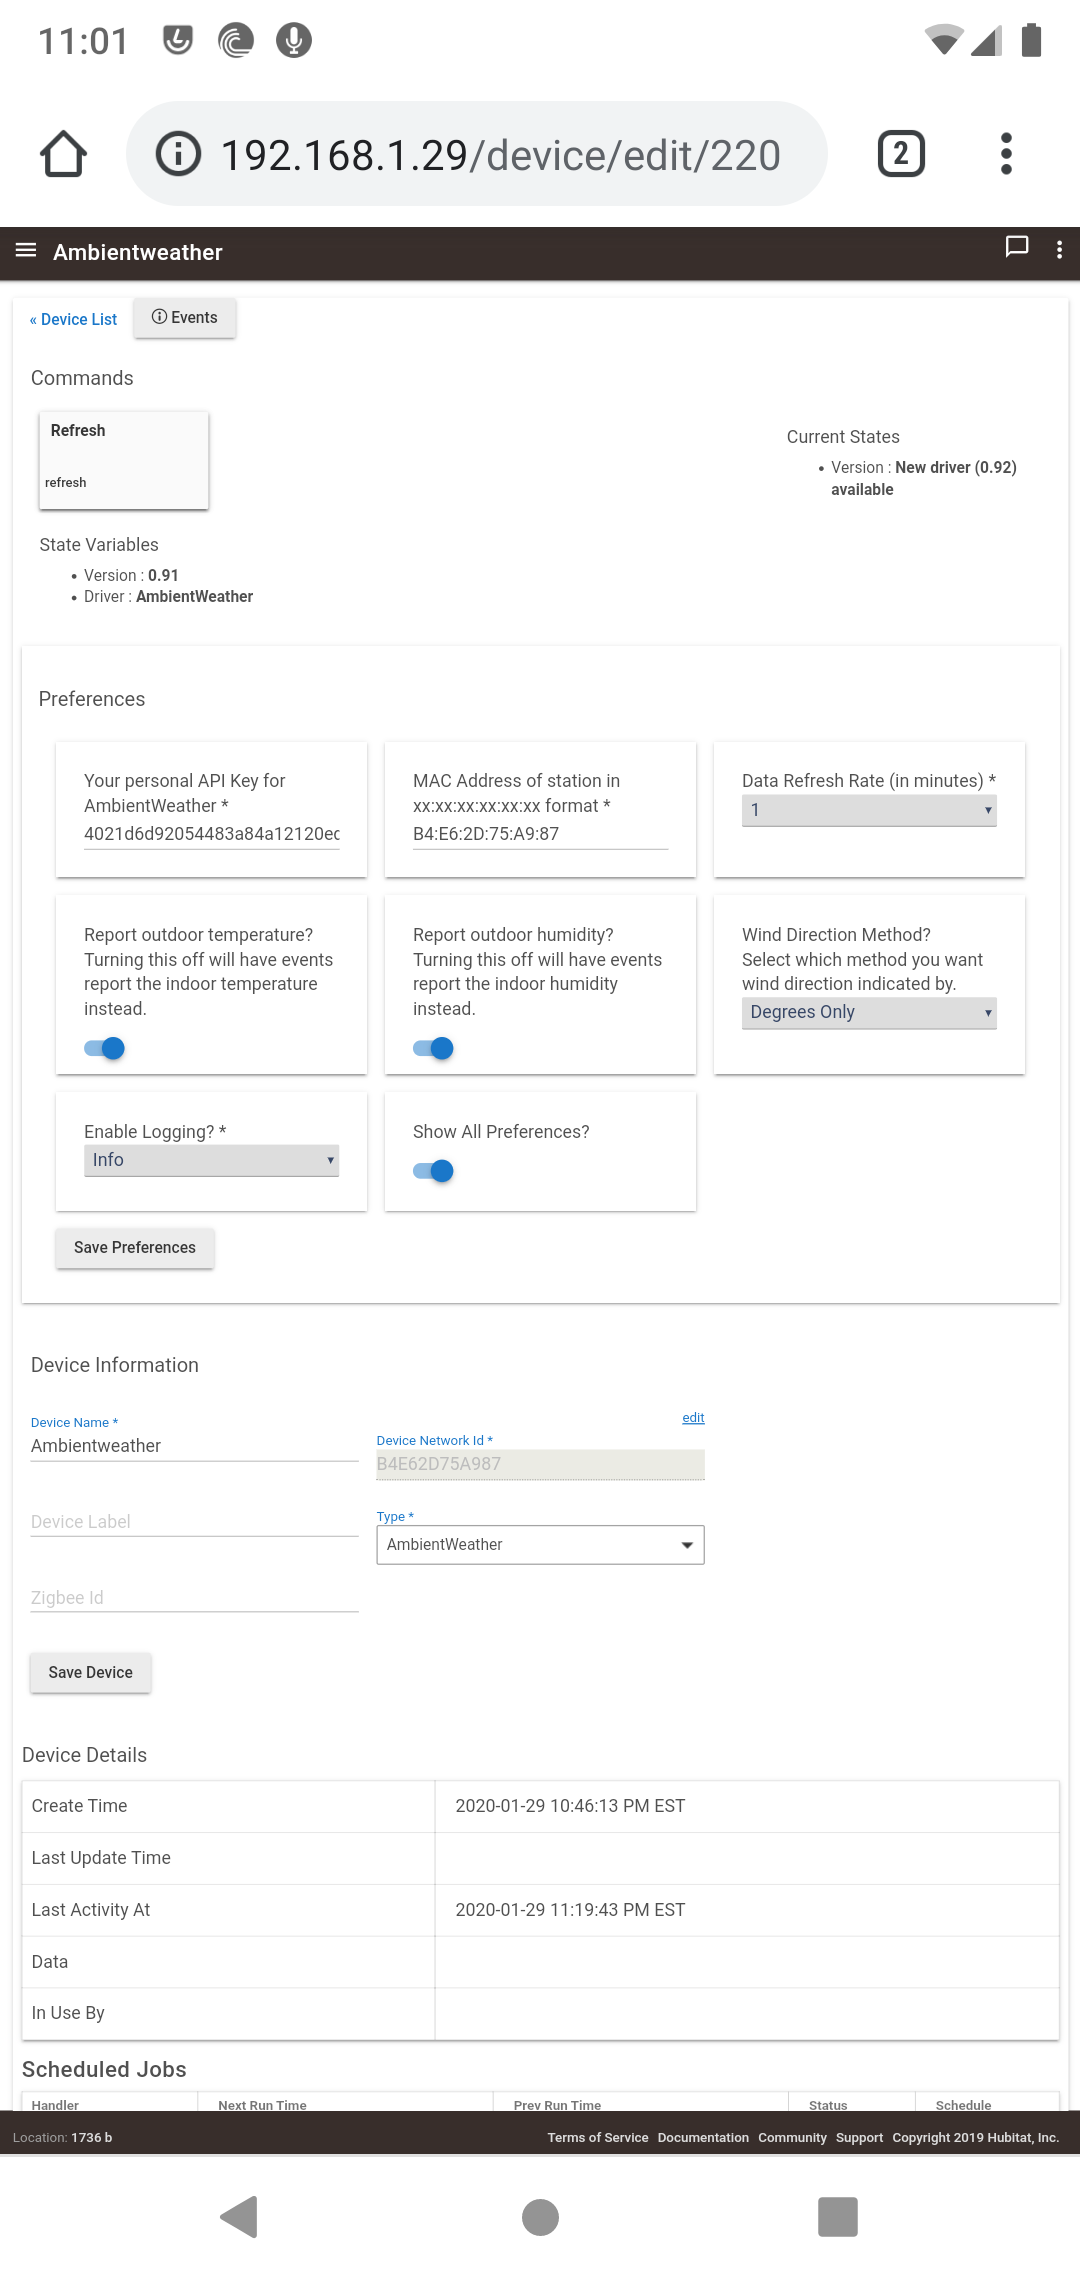The height and width of the screenshot is (2280, 1080).
Task: Click the Last Update Time row label
Action: coord(101,1858)
